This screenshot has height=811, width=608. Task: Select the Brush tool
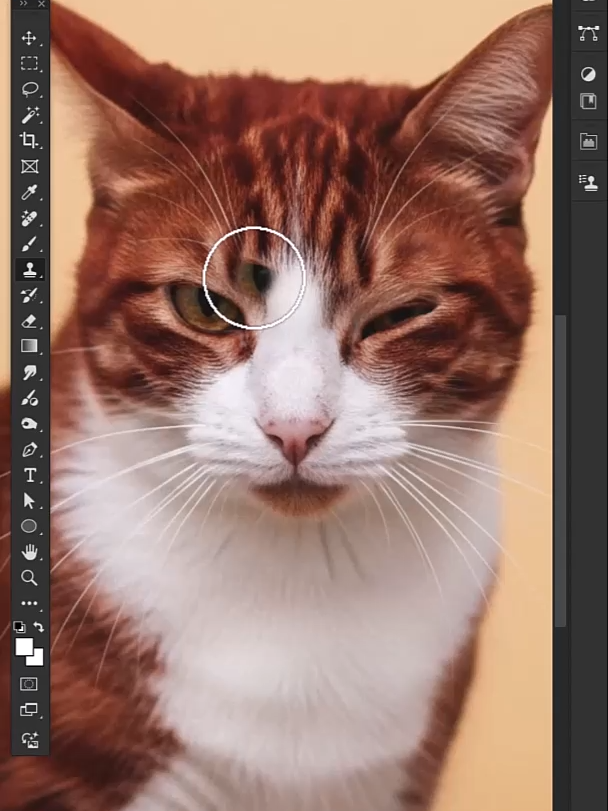(x=29, y=244)
